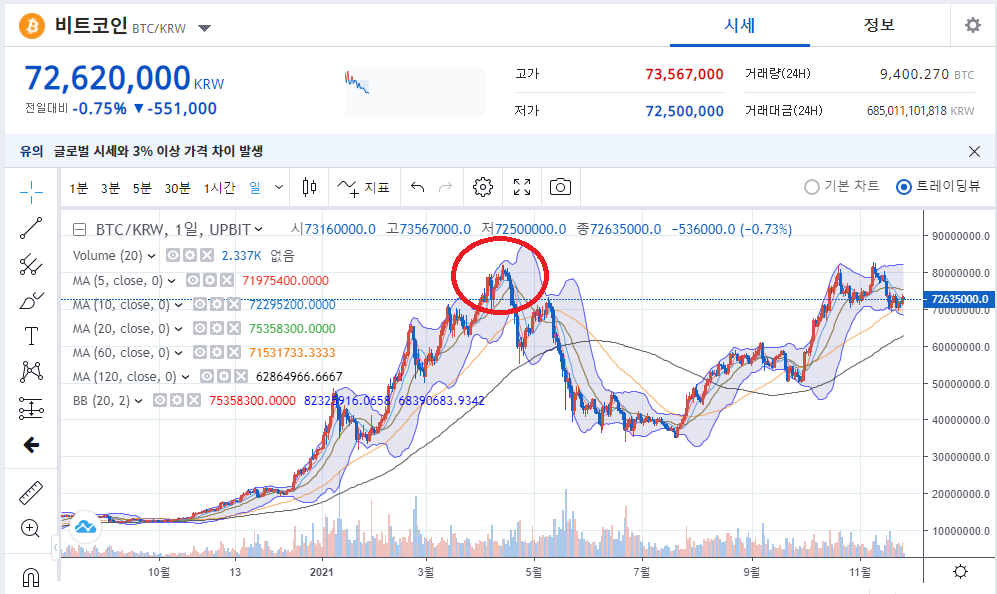Viewport: 997px width, 594px height.
Task: Click the Bitcoin logo icon
Action: [32, 26]
